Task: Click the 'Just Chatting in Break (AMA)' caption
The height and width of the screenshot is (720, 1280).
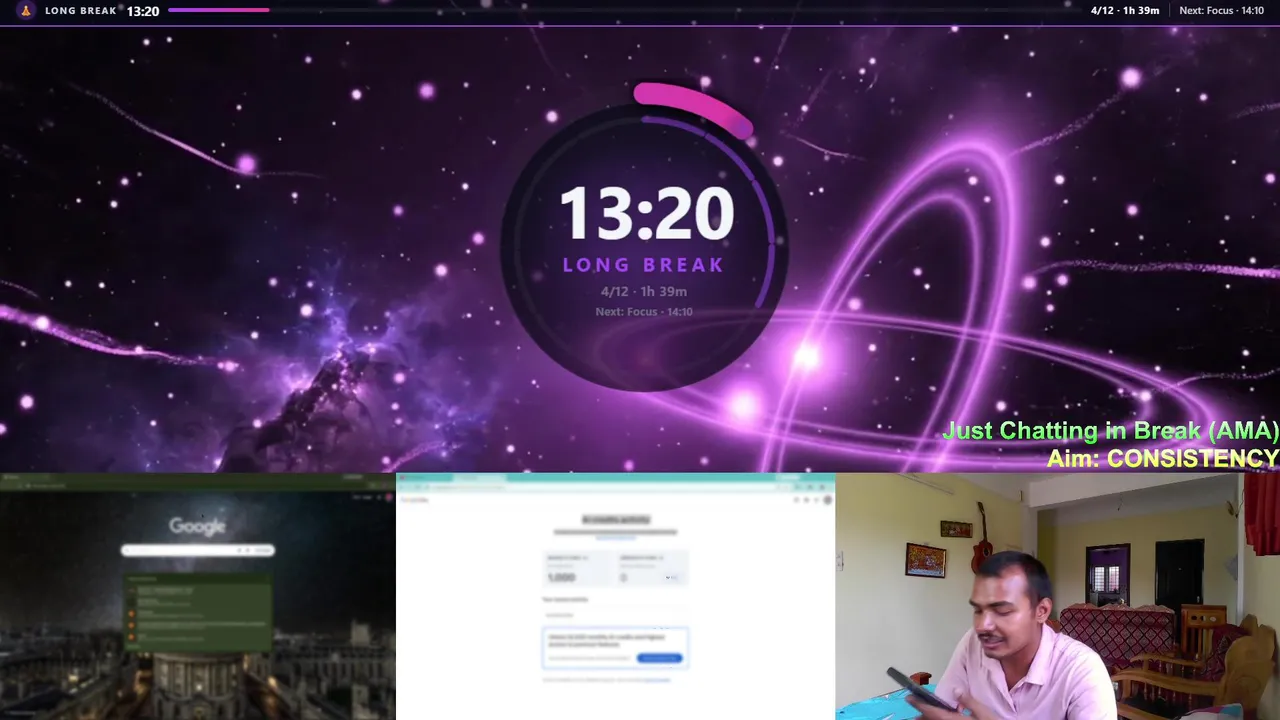Action: click(x=1111, y=431)
